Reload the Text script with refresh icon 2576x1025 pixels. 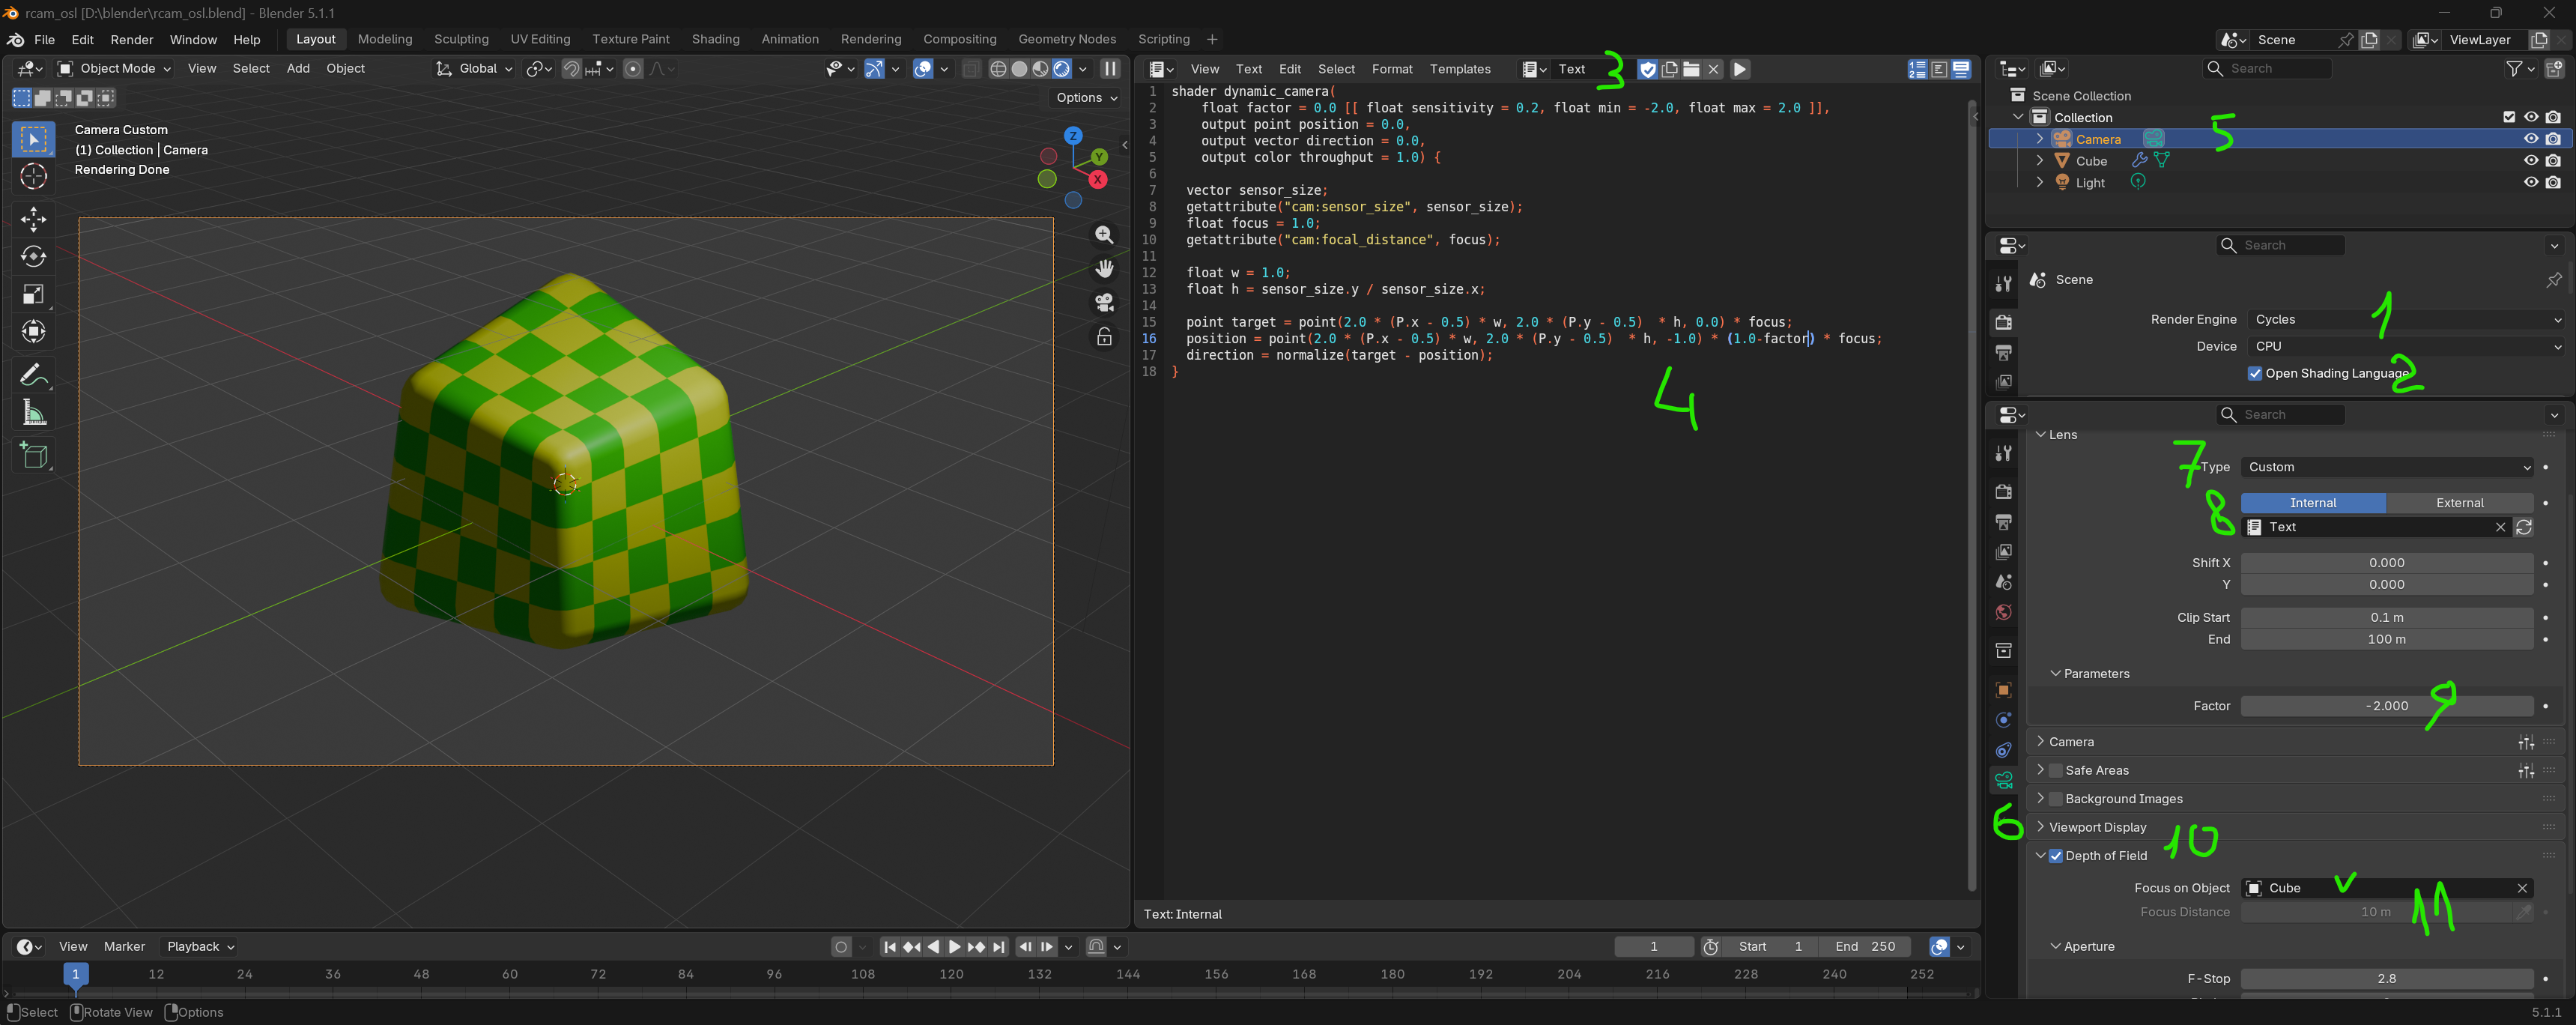(x=2523, y=527)
